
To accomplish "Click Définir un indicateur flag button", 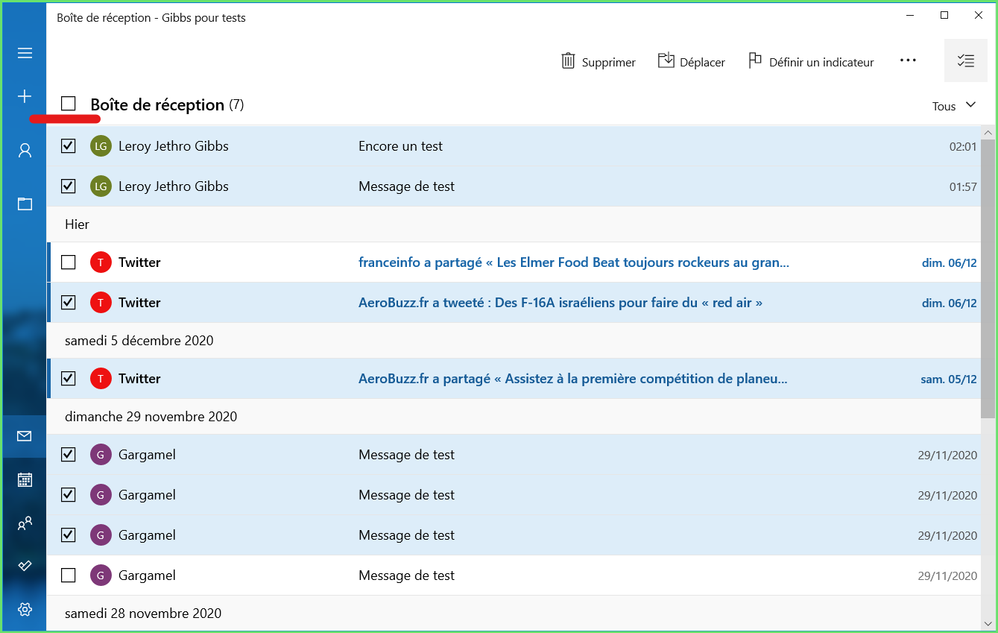I will click(x=811, y=62).
